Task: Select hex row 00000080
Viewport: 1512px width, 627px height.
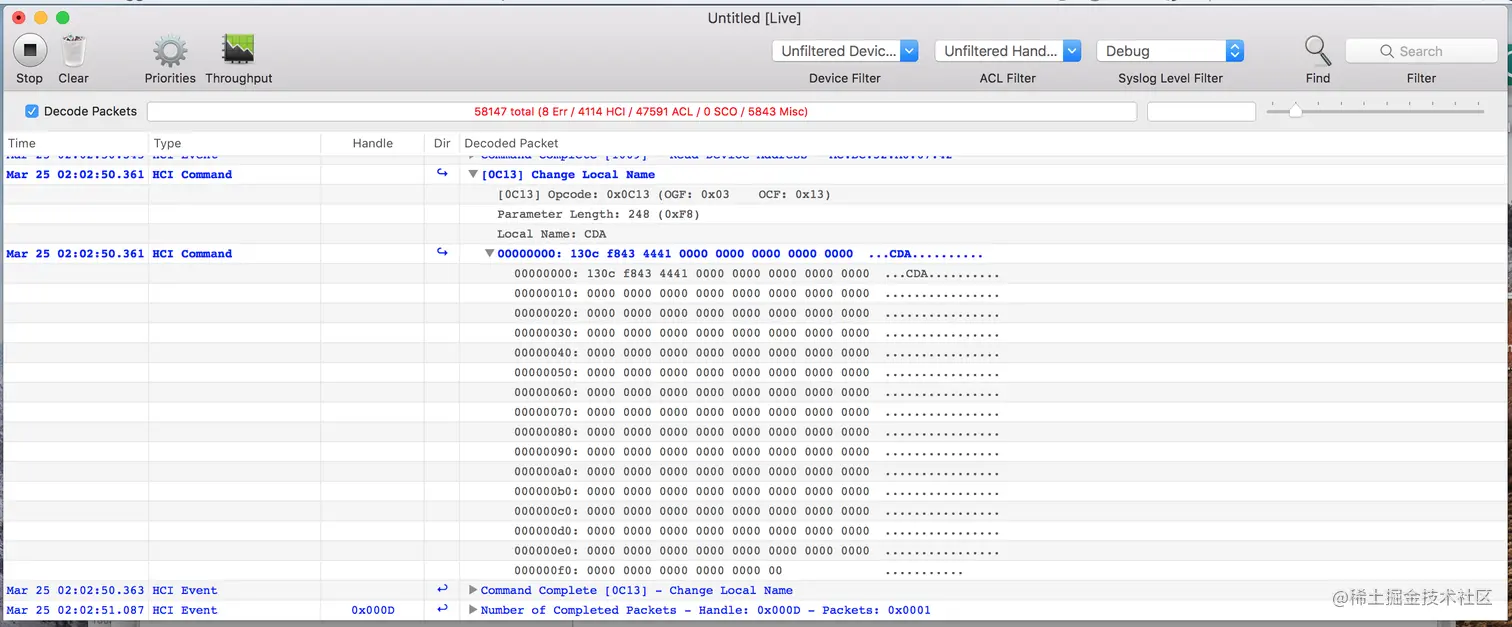Action: point(756,432)
